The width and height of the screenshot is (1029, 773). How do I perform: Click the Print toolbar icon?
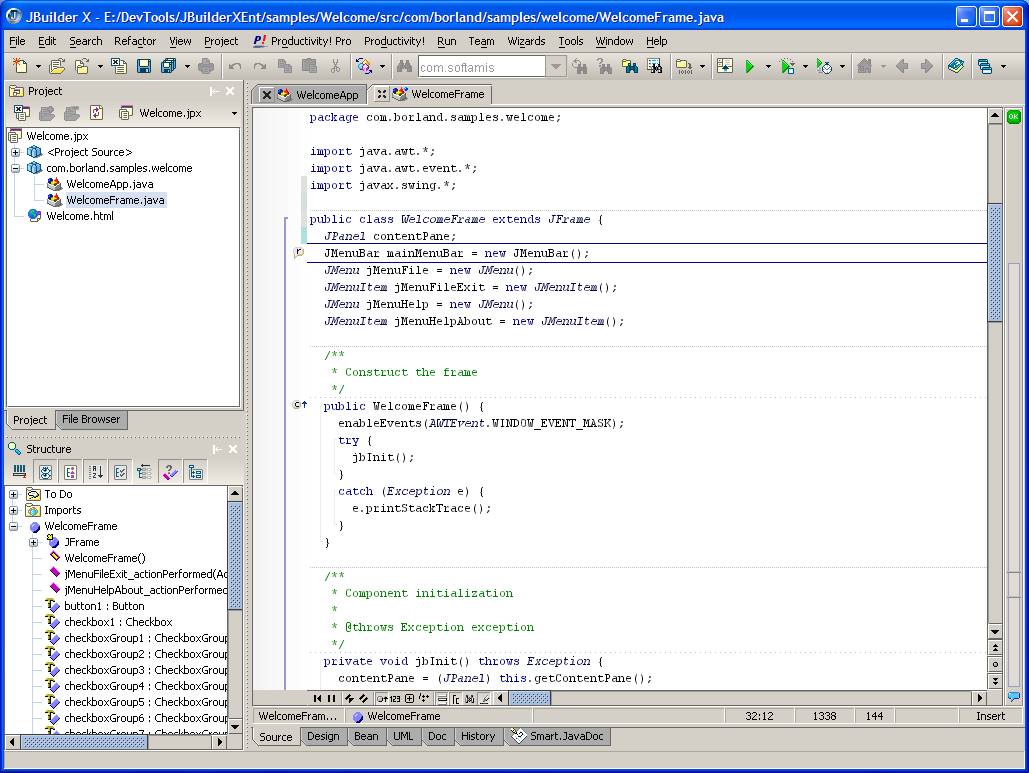(206, 66)
